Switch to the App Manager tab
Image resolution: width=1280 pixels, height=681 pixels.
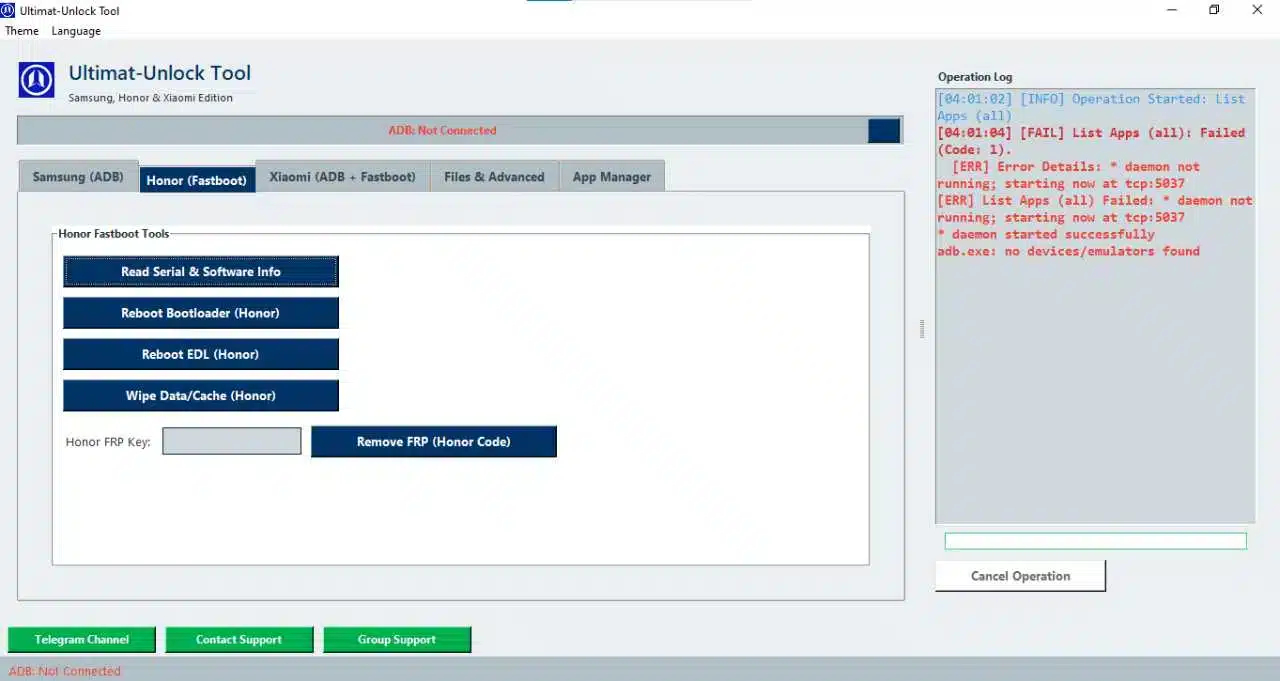pyautogui.click(x=611, y=177)
